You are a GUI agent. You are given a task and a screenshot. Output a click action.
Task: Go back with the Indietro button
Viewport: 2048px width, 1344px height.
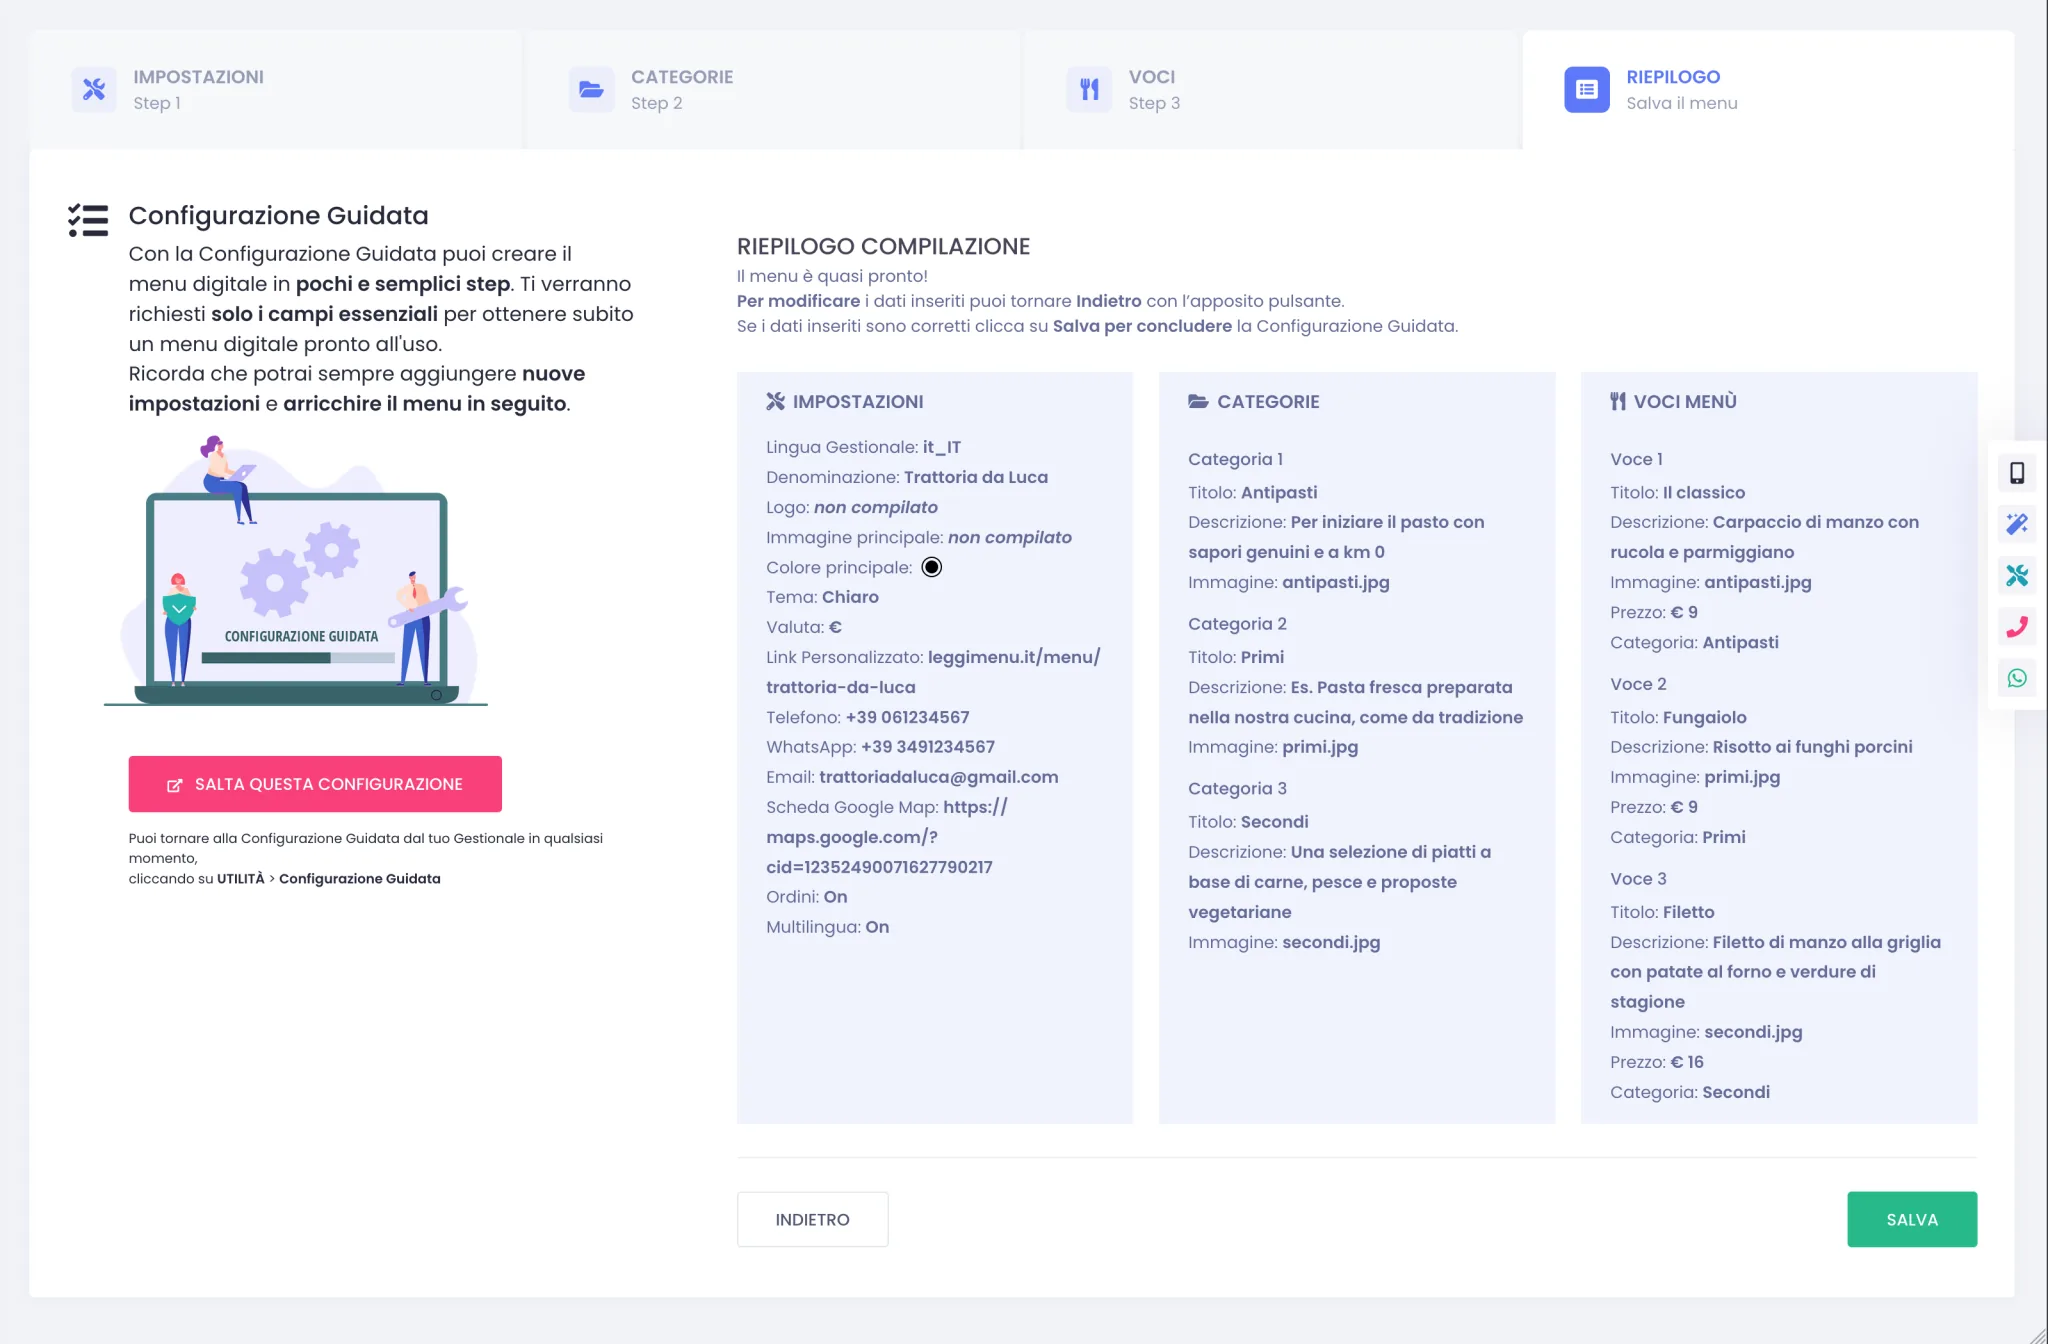coord(812,1219)
